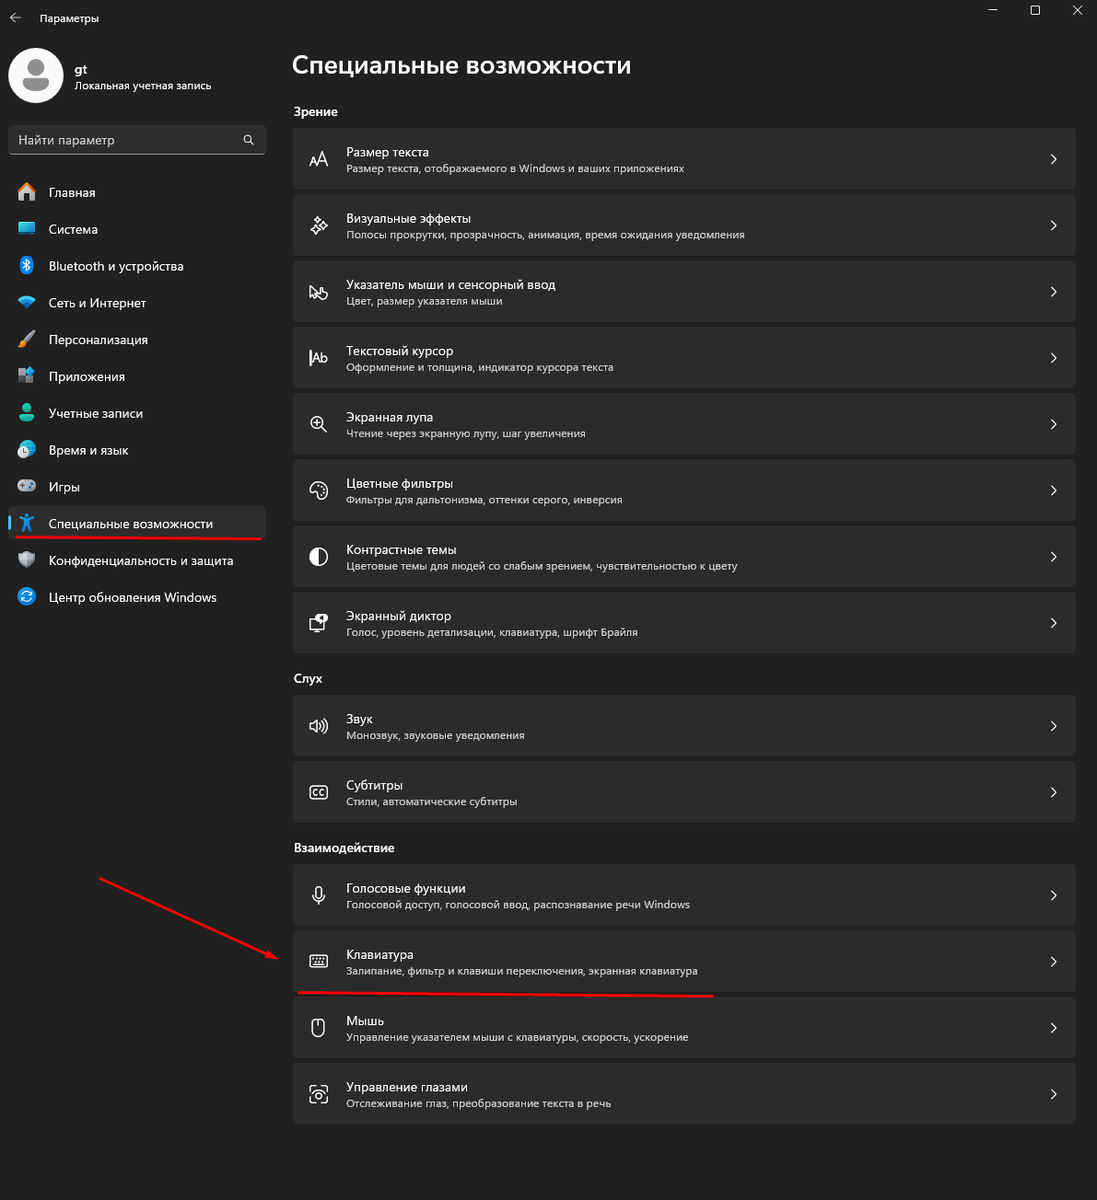Viewport: 1097px width, 1200px height.
Task: Expand Размер текста with its chevron
Action: [1053, 159]
